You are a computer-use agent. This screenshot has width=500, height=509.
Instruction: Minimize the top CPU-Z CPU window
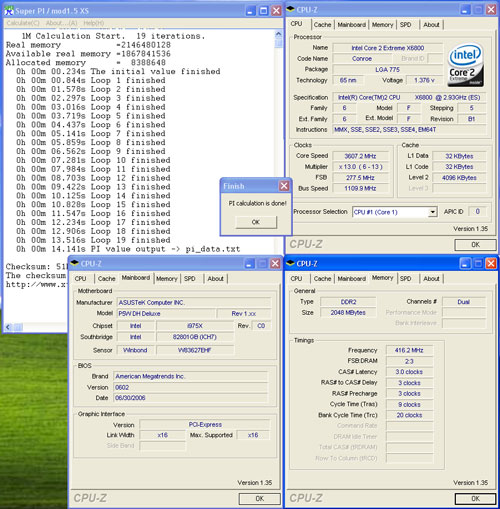pyautogui.click(x=465, y=10)
